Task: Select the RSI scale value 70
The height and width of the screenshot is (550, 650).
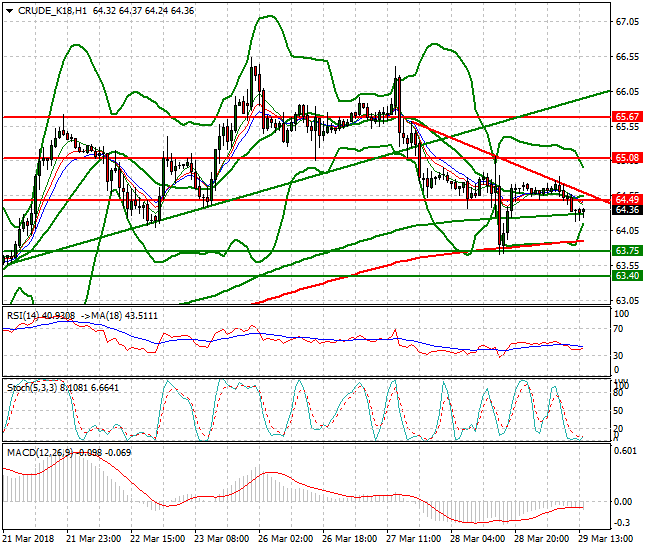Action: point(618,329)
